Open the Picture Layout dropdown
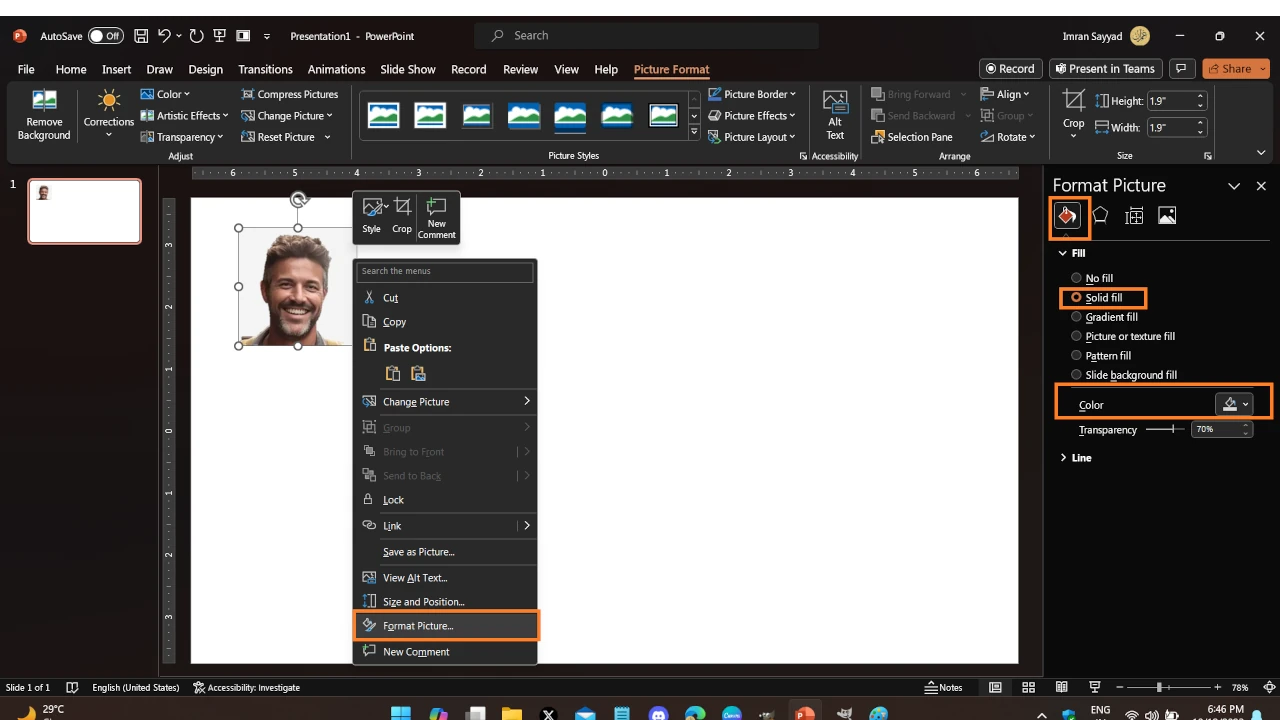This screenshot has width=1280, height=720. tap(752, 137)
